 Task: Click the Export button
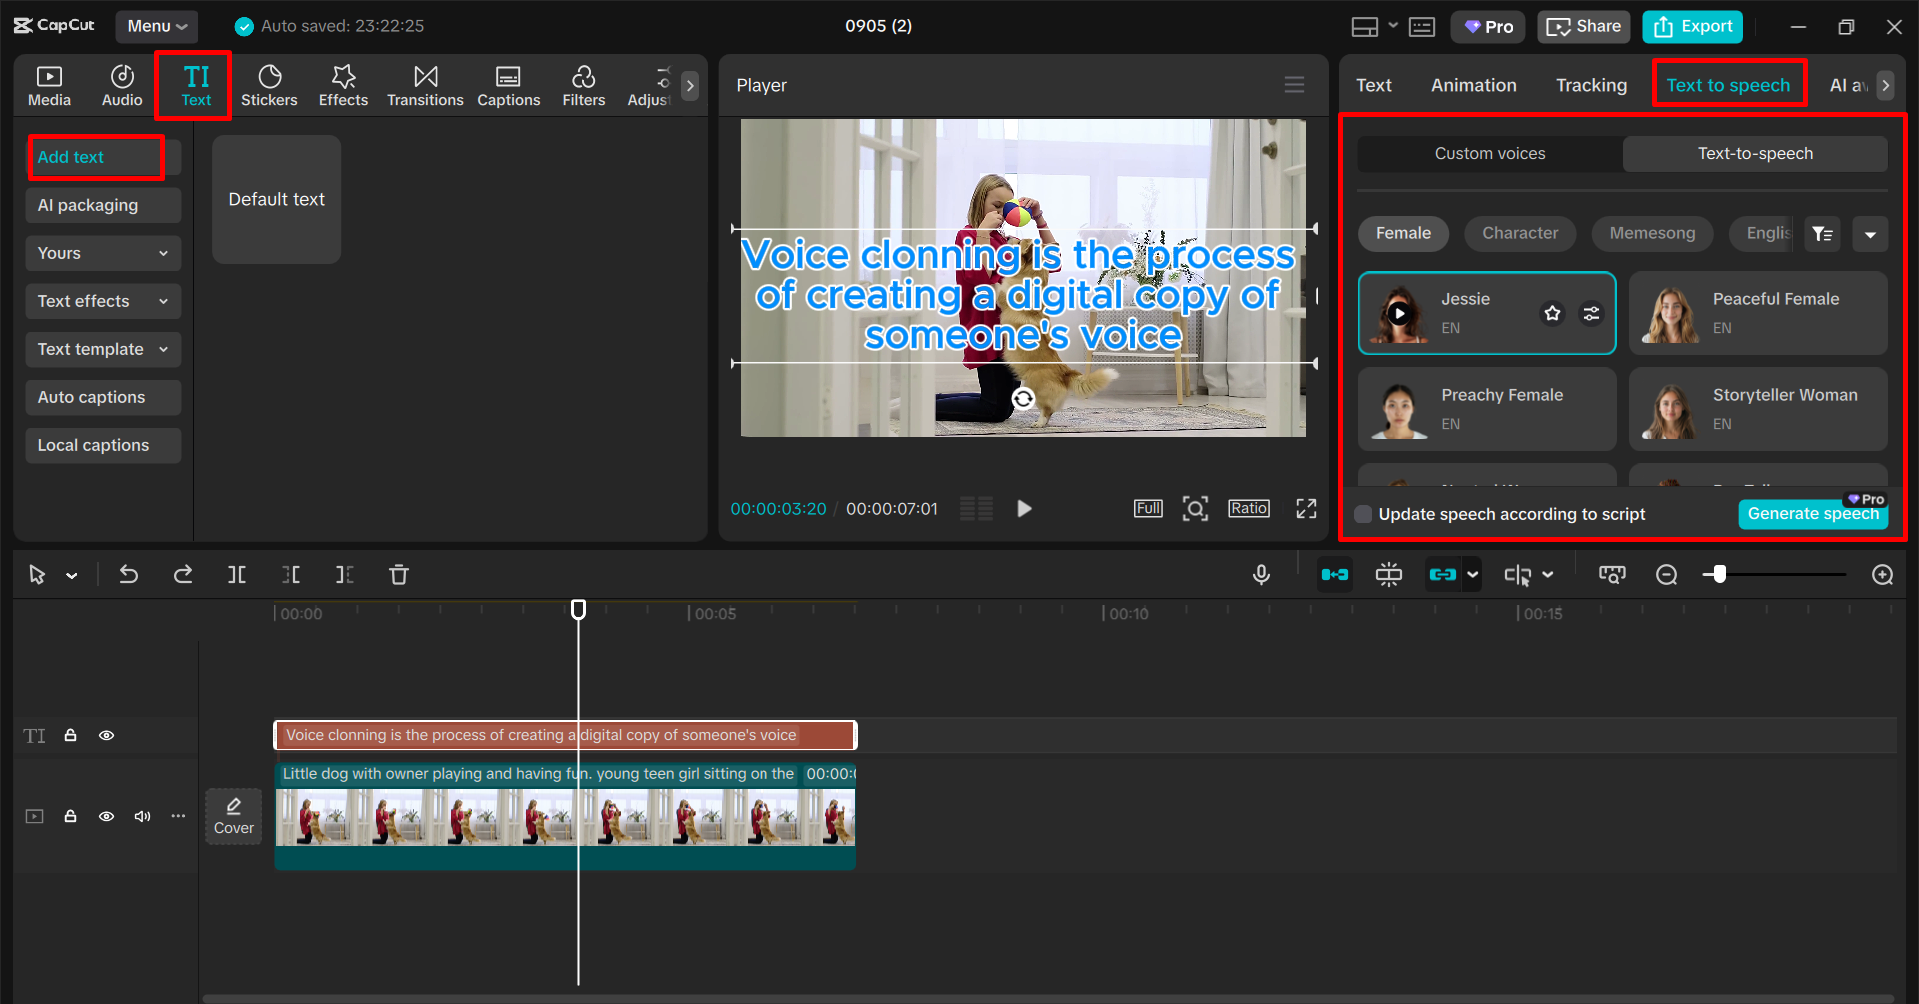1691,26
